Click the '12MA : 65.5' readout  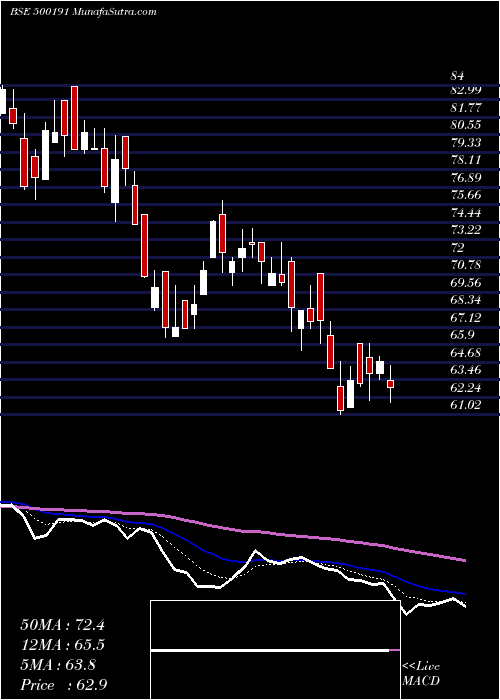(x=62, y=645)
